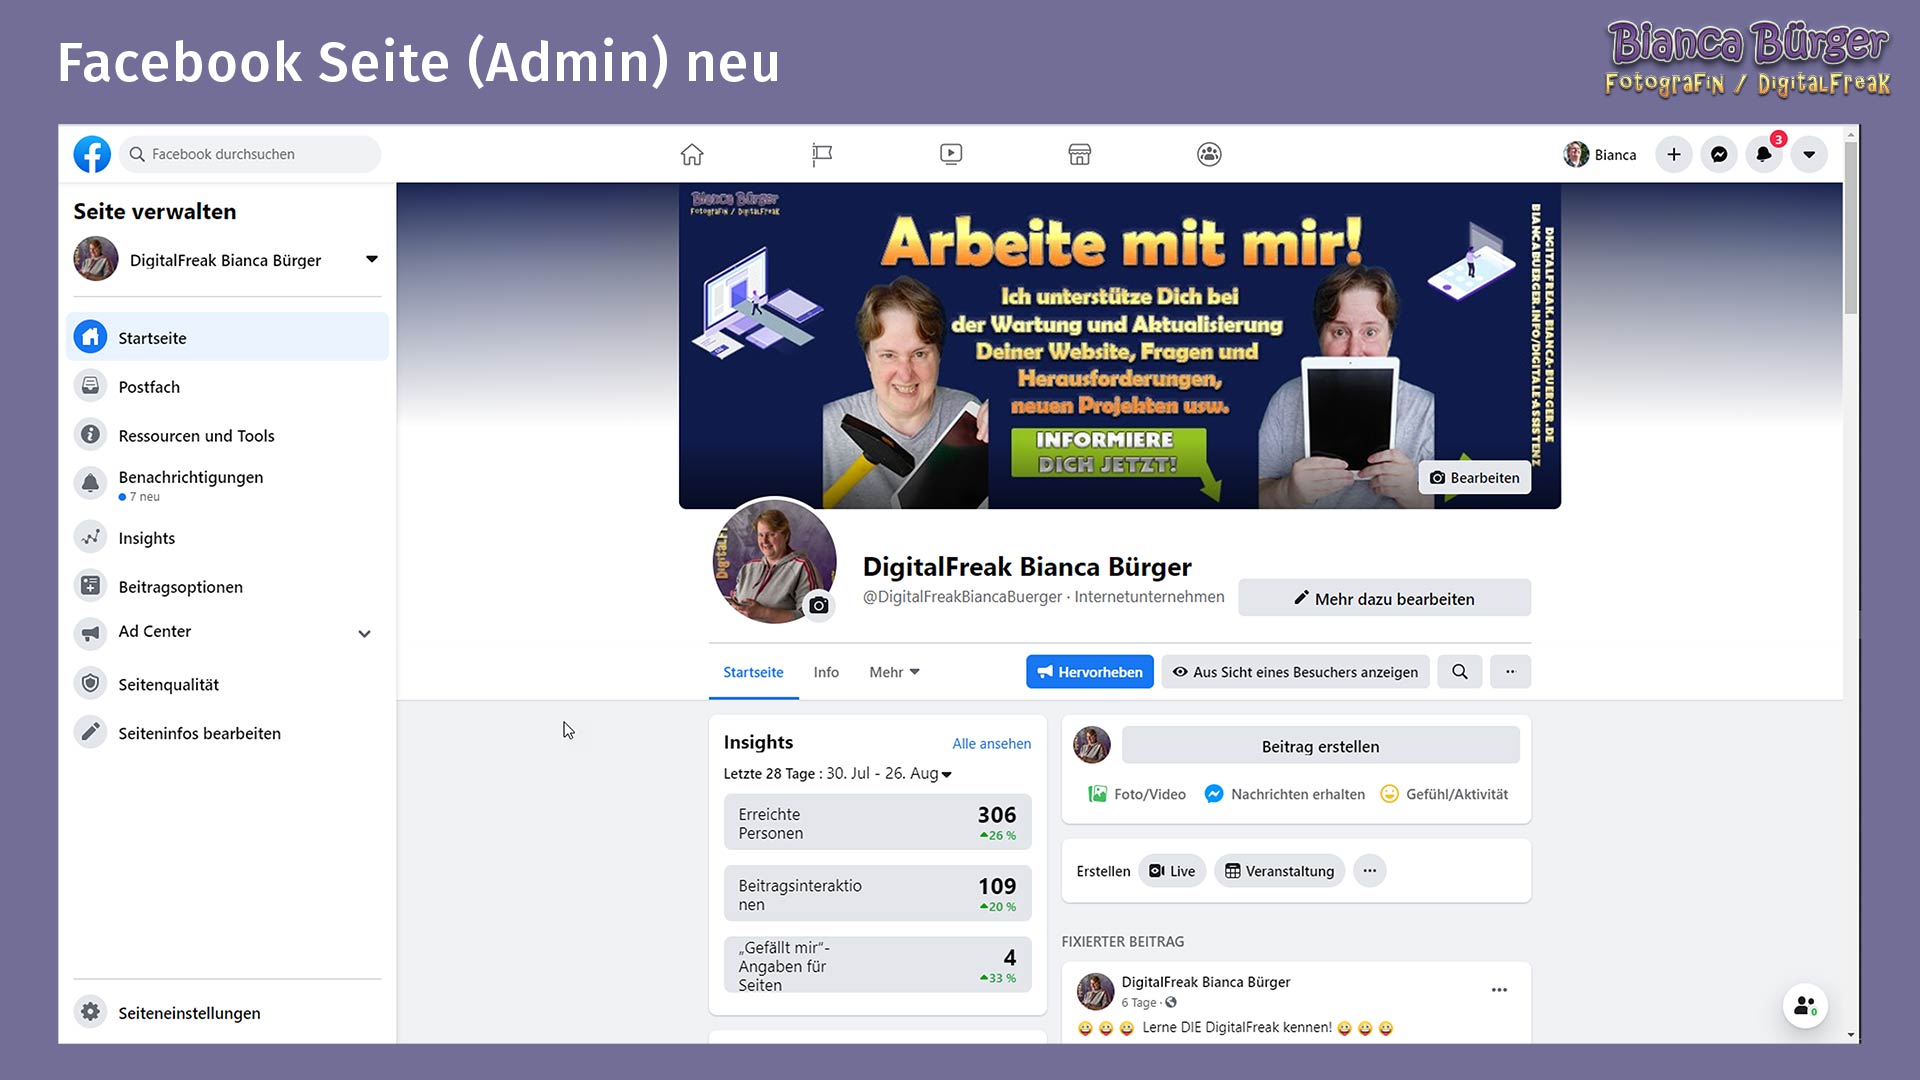Open the page switcher dropdown next to DigitalFreak Bianca Bürger

click(x=372, y=259)
